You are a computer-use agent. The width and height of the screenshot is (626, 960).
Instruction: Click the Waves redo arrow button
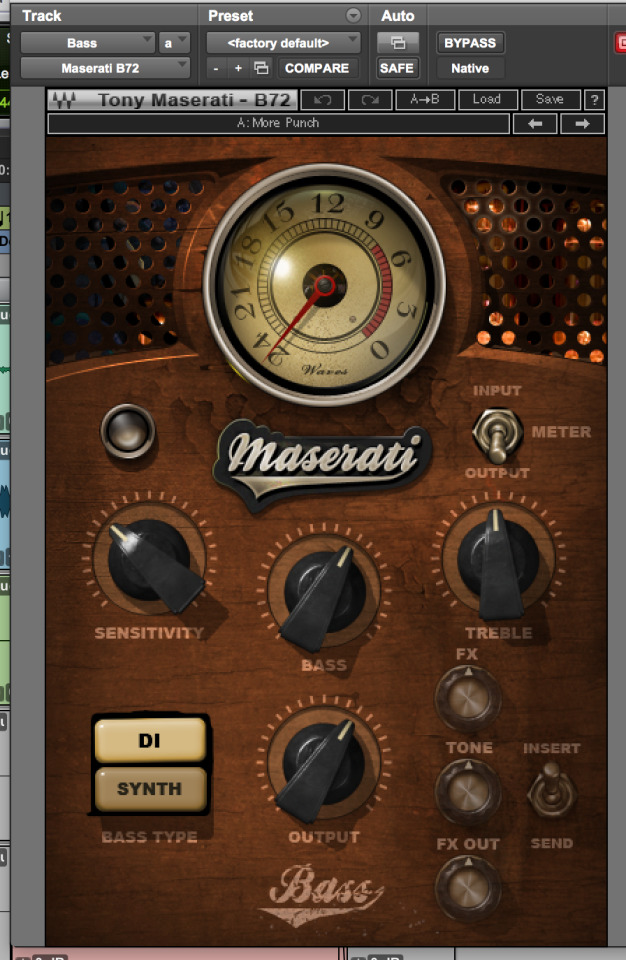pos(370,99)
